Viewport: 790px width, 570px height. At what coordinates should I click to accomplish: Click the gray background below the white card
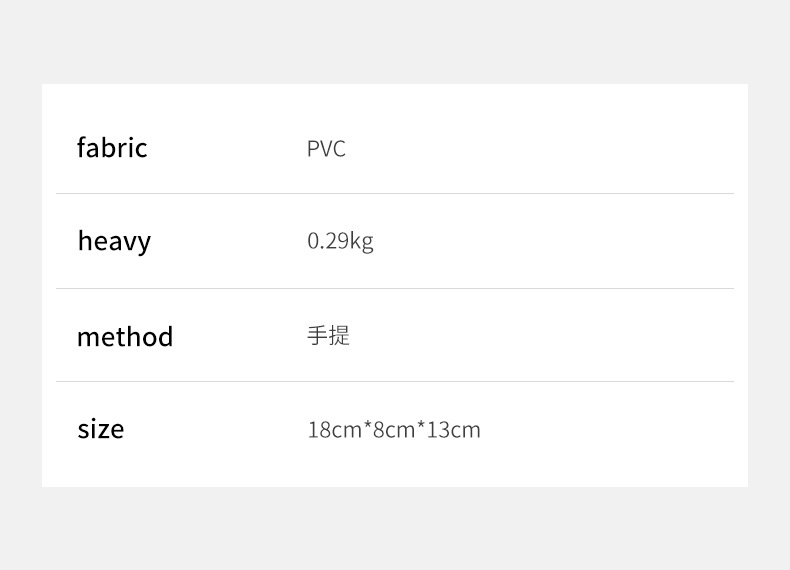click(395, 528)
